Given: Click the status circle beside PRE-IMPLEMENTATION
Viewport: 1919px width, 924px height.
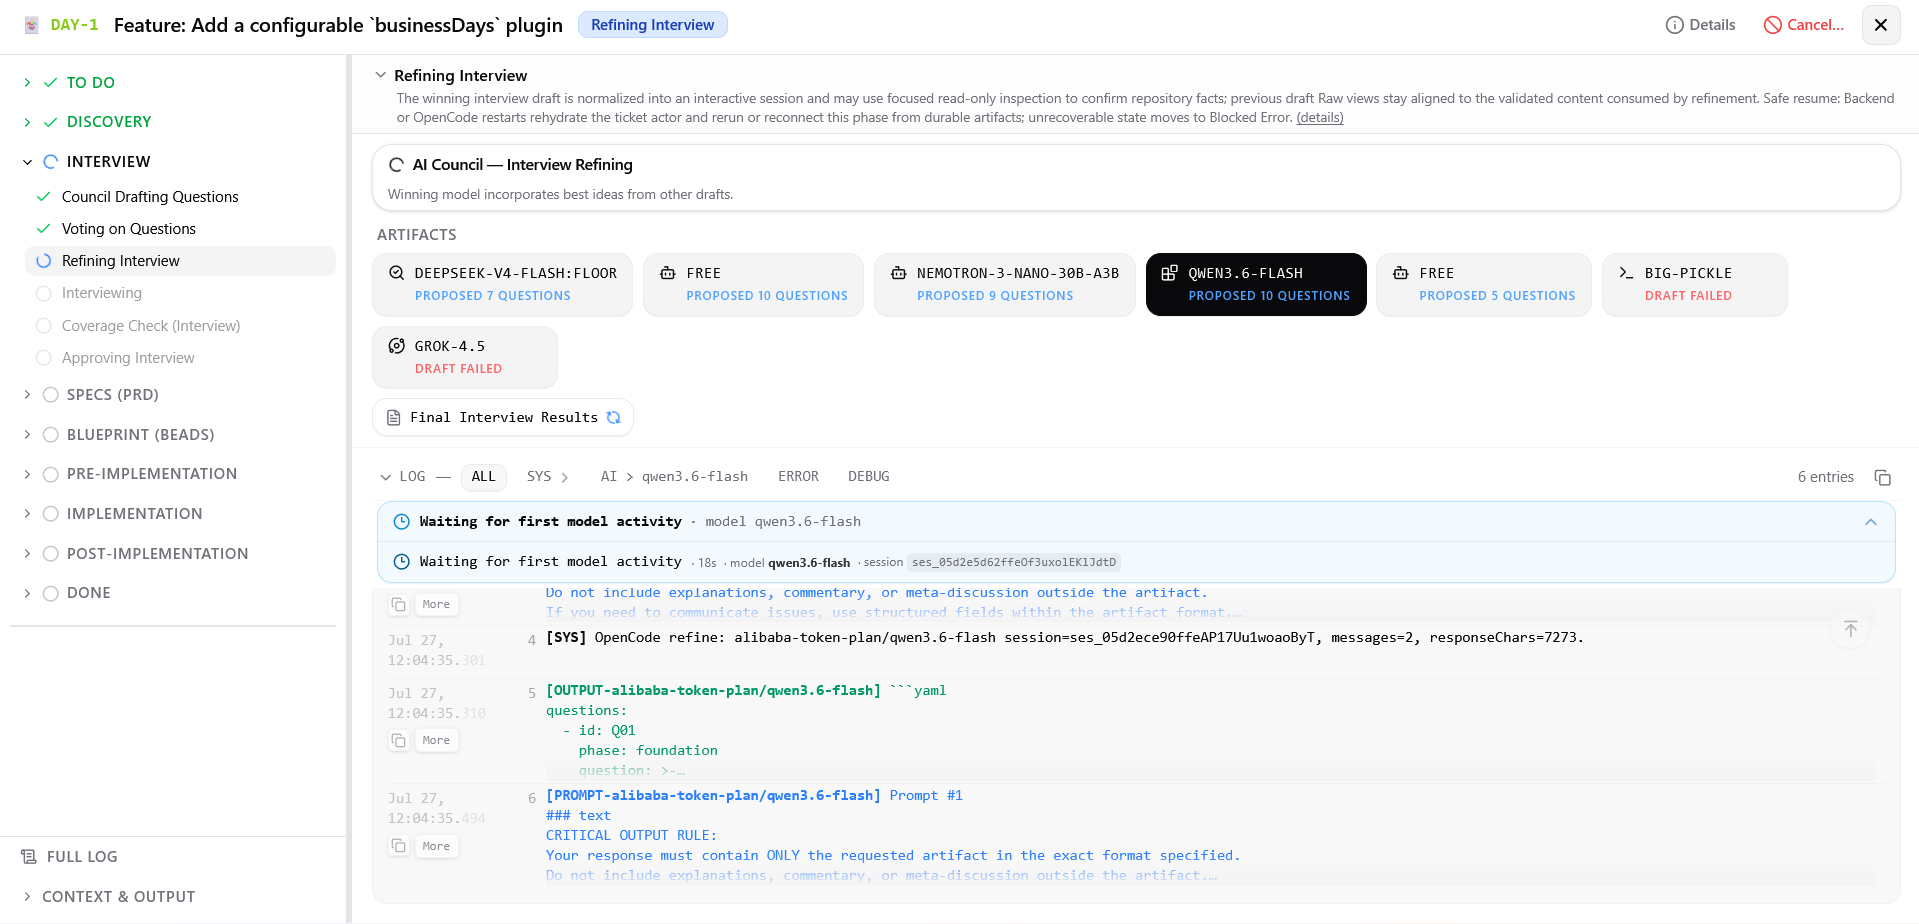Looking at the screenshot, I should pos(51,474).
